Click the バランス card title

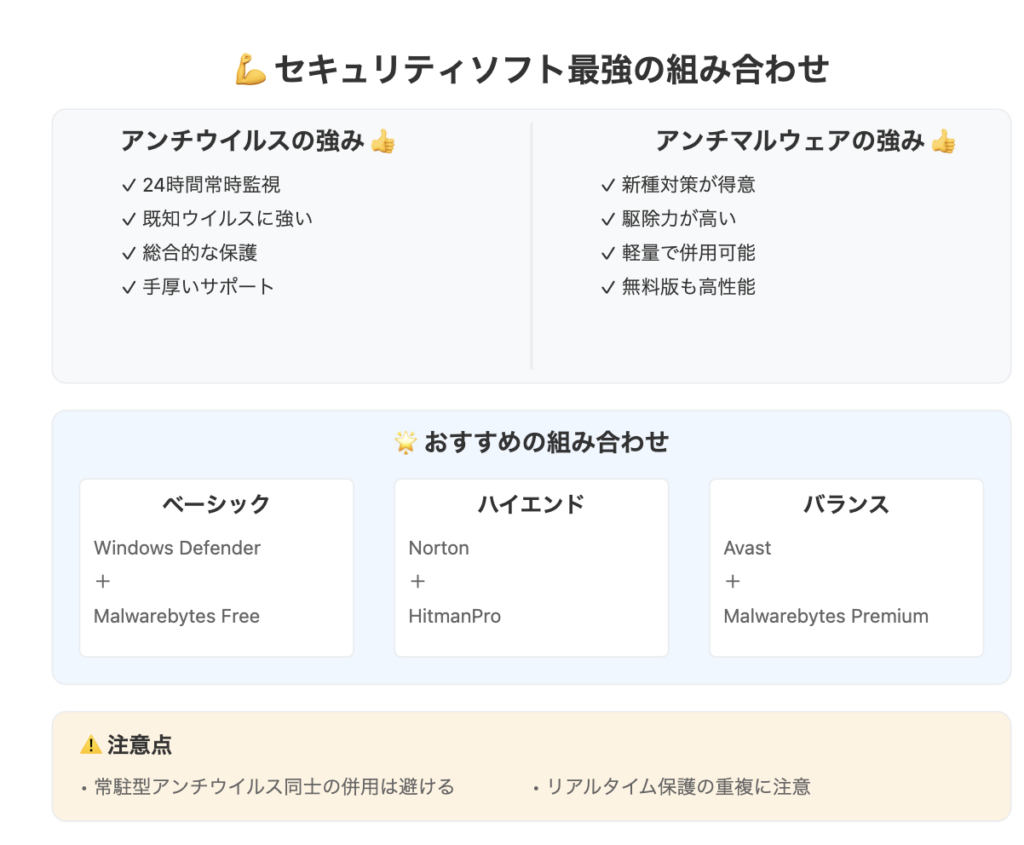click(846, 504)
